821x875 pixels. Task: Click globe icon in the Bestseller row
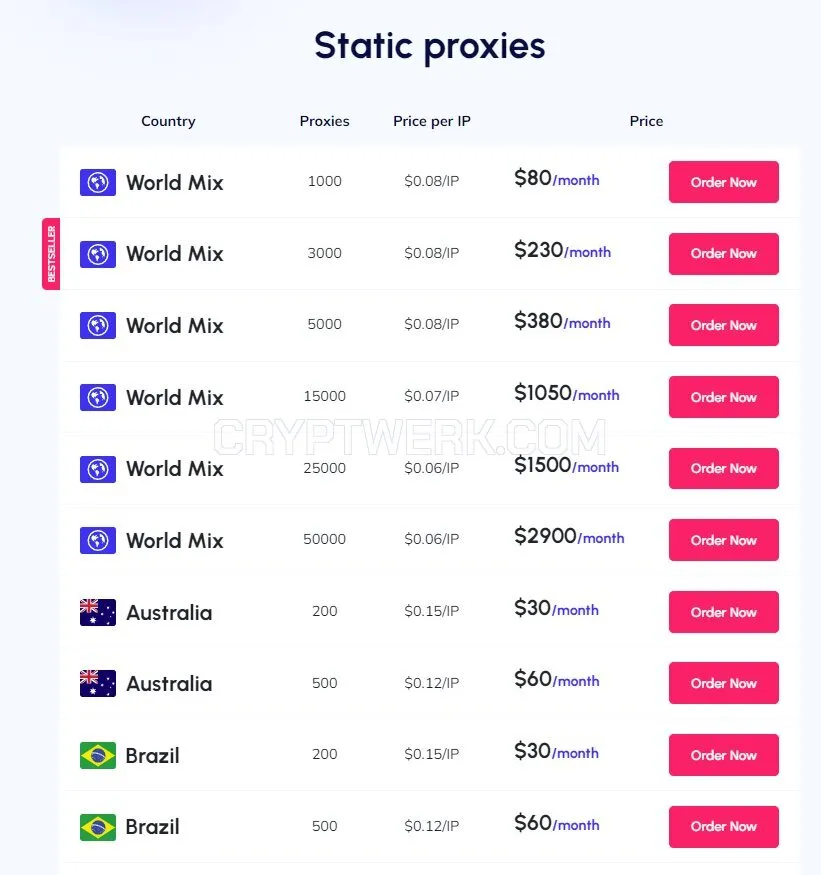(98, 254)
